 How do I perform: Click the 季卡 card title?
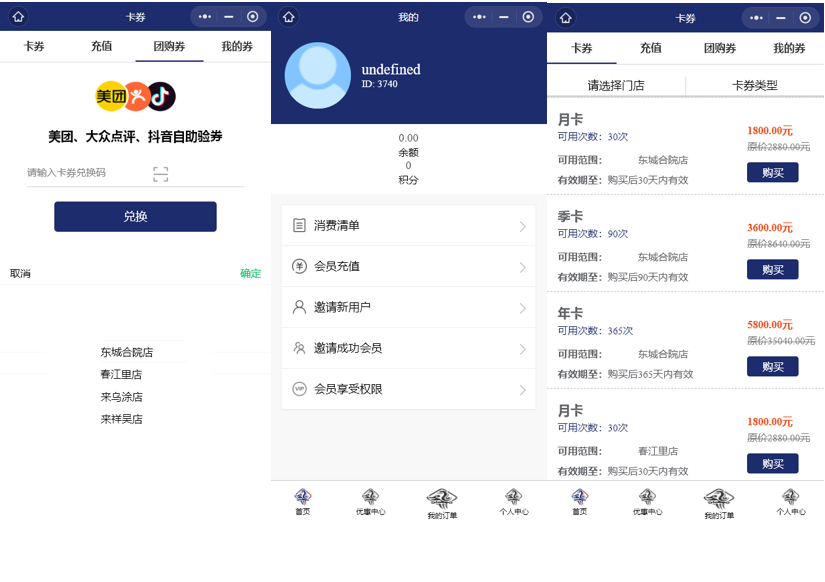tap(570, 216)
